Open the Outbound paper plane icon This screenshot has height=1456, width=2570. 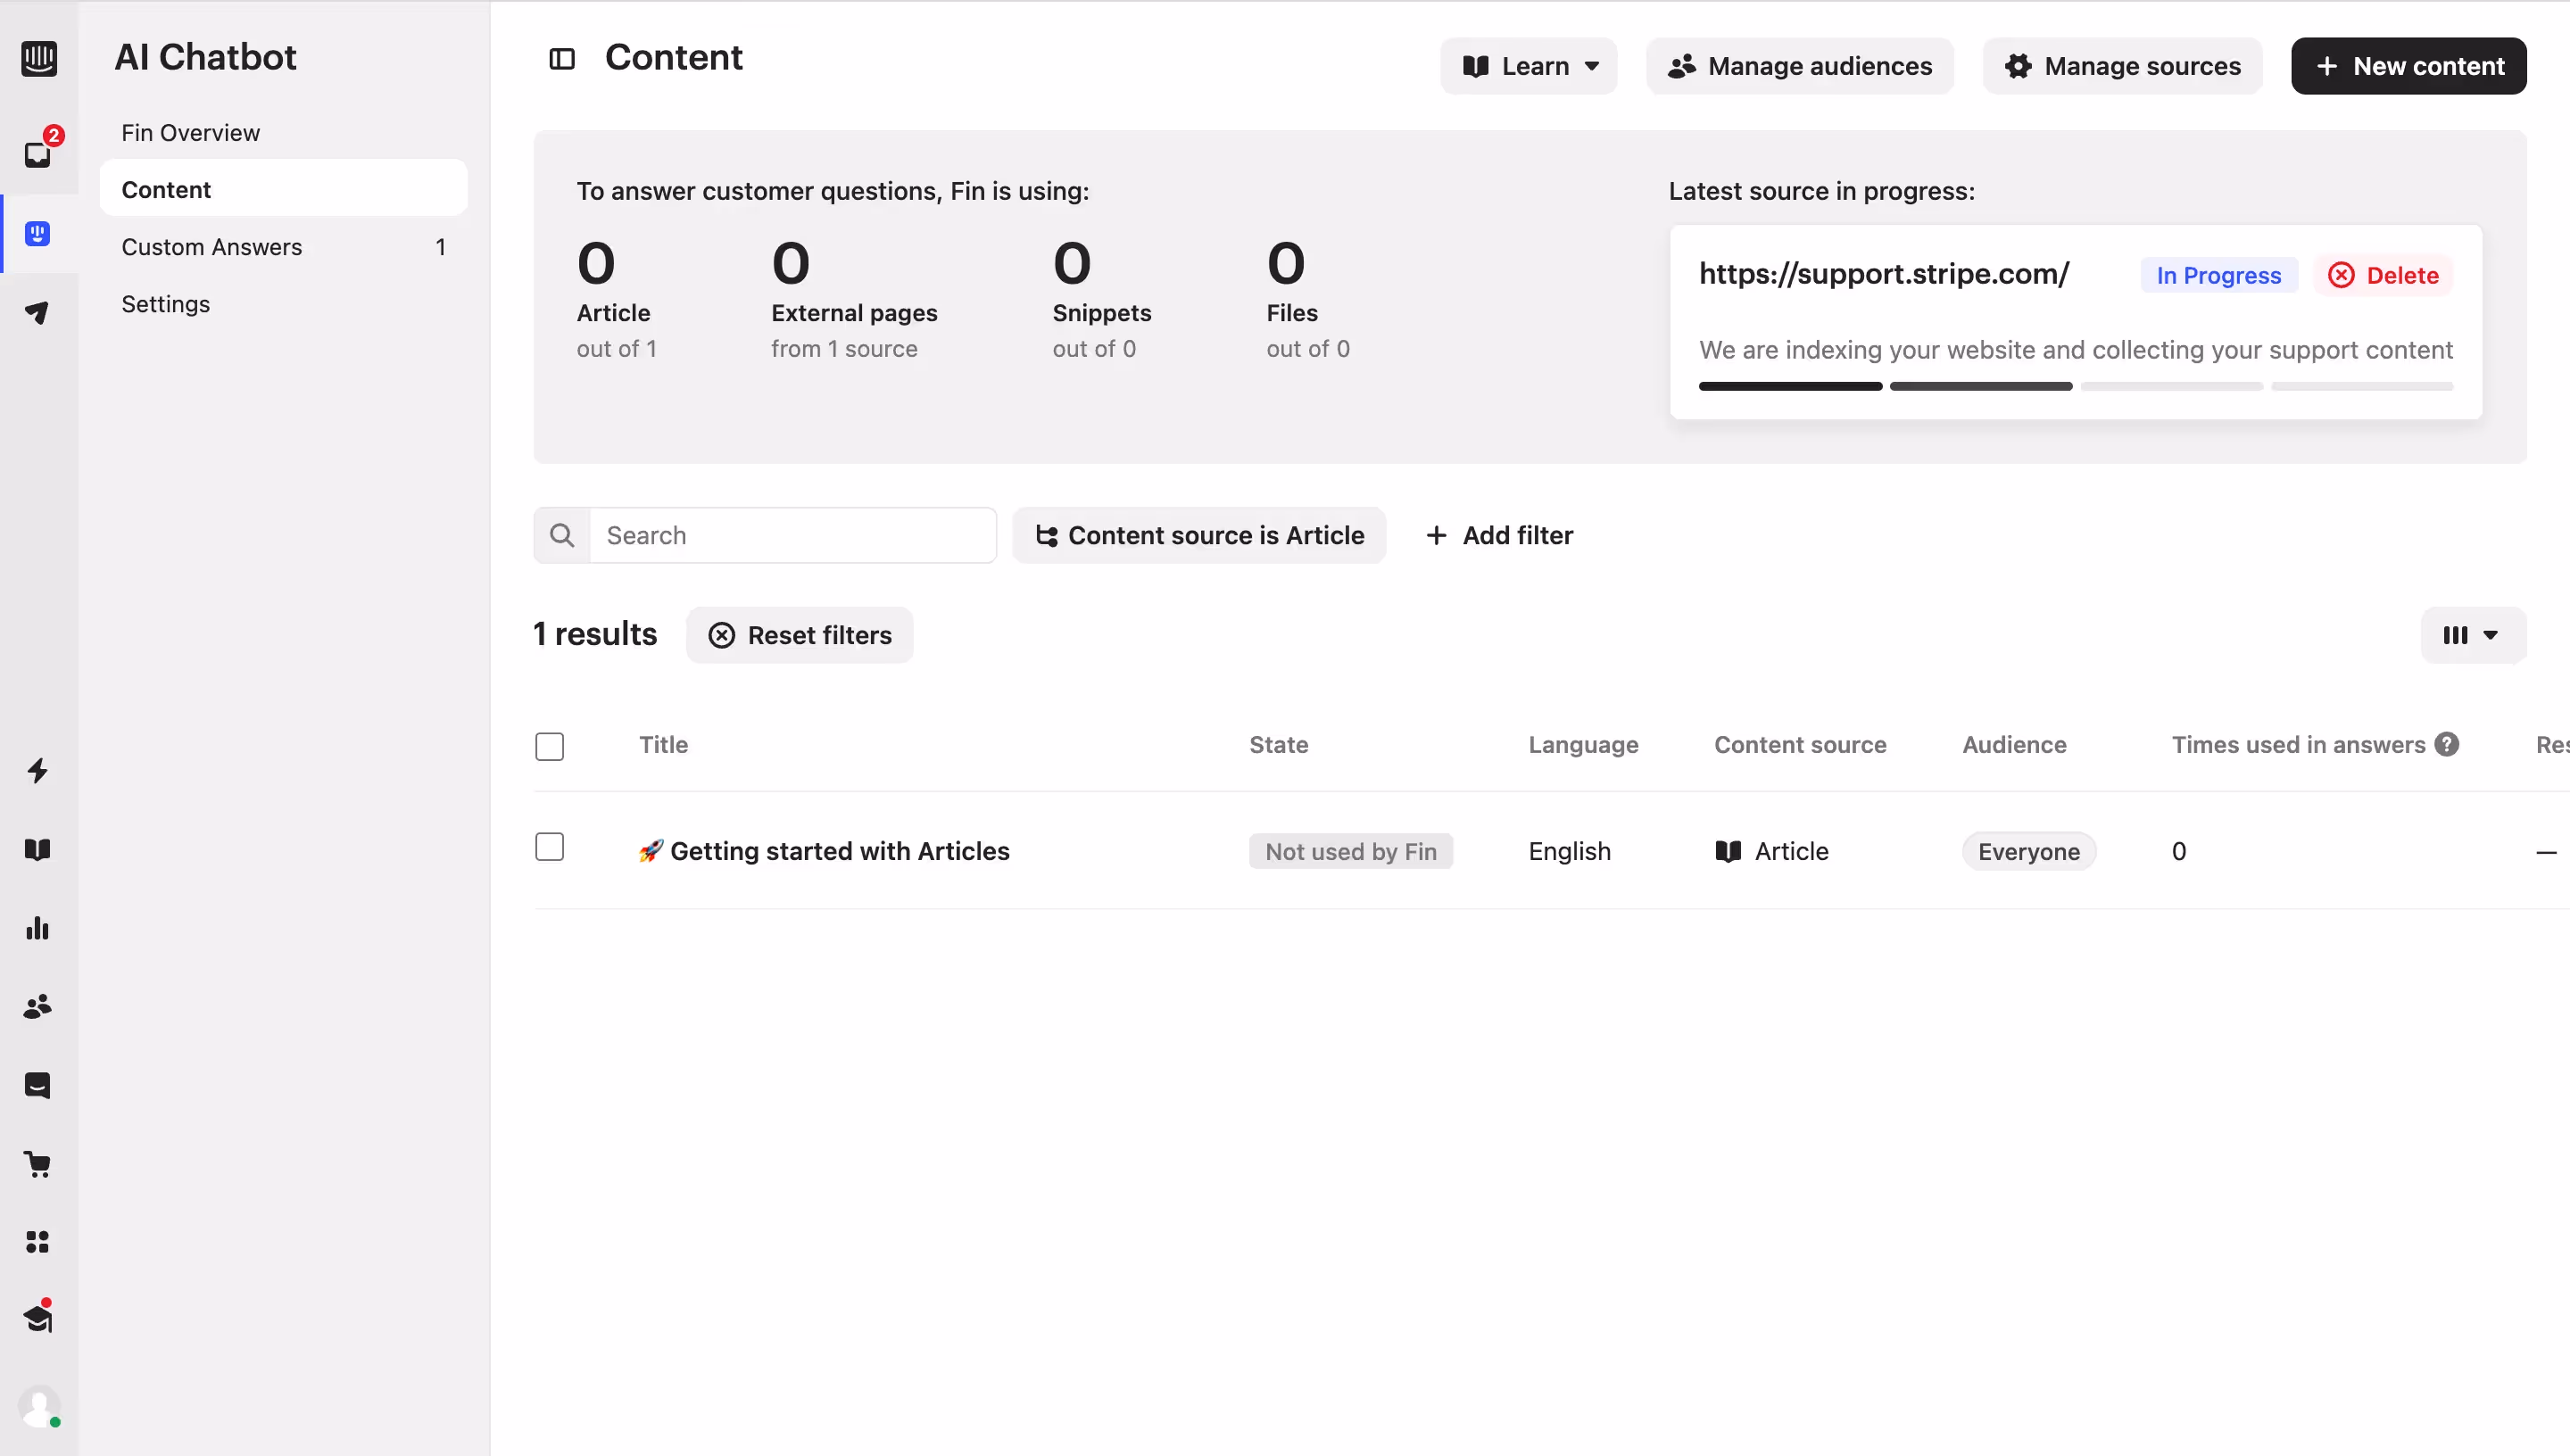[x=38, y=312]
